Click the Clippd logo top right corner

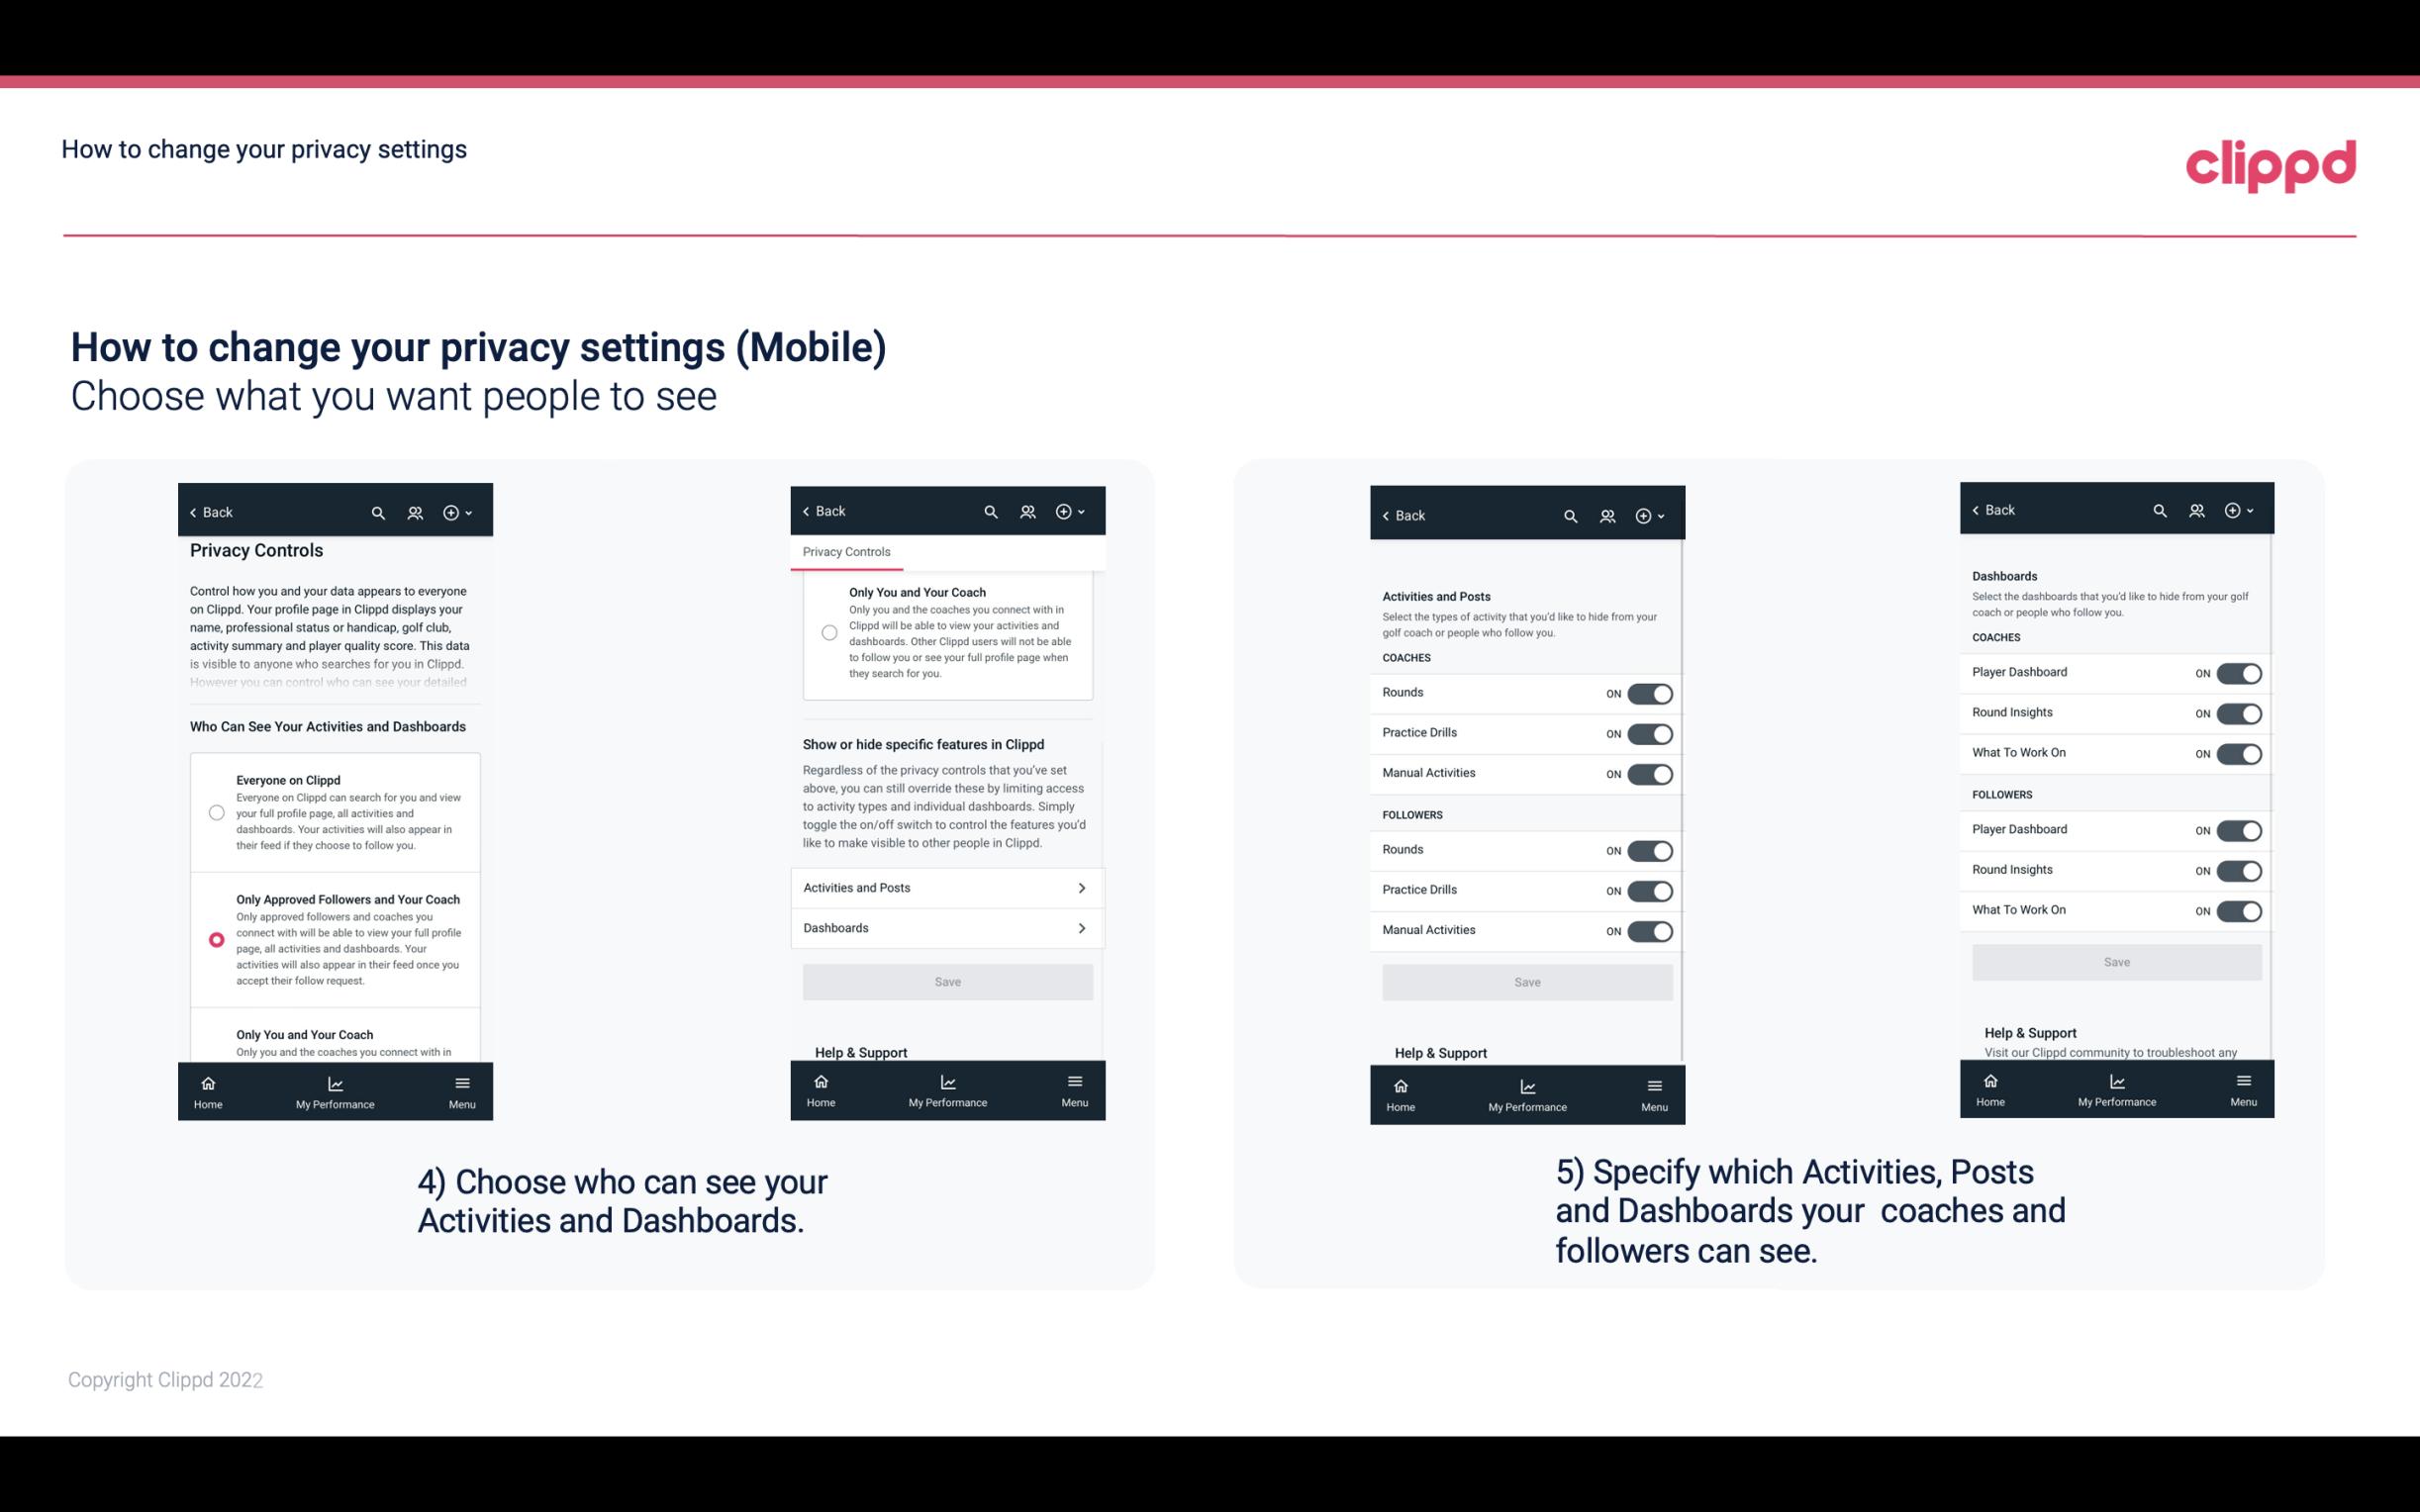2274,162
